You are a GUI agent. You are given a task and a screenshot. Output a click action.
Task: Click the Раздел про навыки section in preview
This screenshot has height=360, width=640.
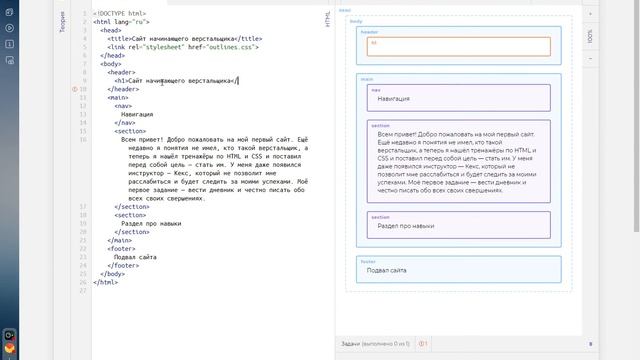coord(458,225)
